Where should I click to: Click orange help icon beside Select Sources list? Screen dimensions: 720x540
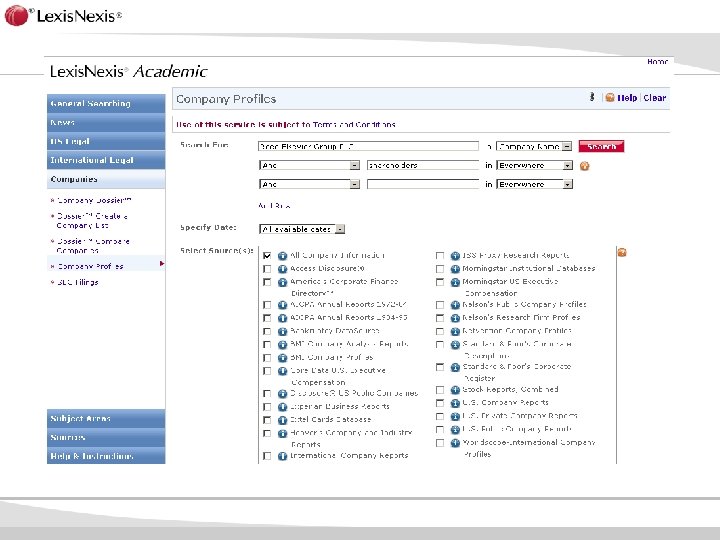622,252
